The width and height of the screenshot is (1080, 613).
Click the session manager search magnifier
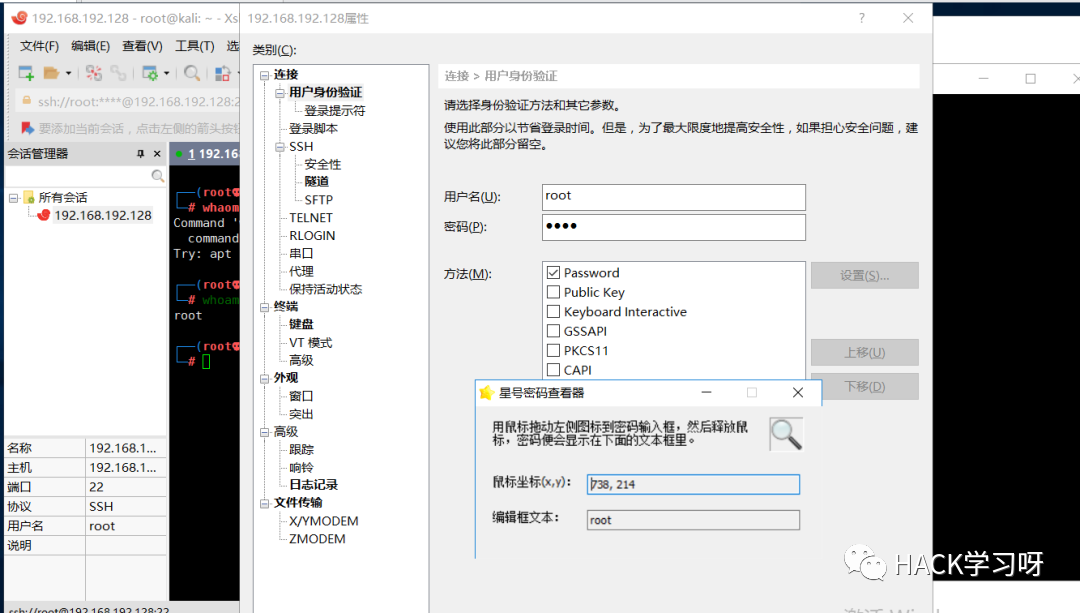158,176
